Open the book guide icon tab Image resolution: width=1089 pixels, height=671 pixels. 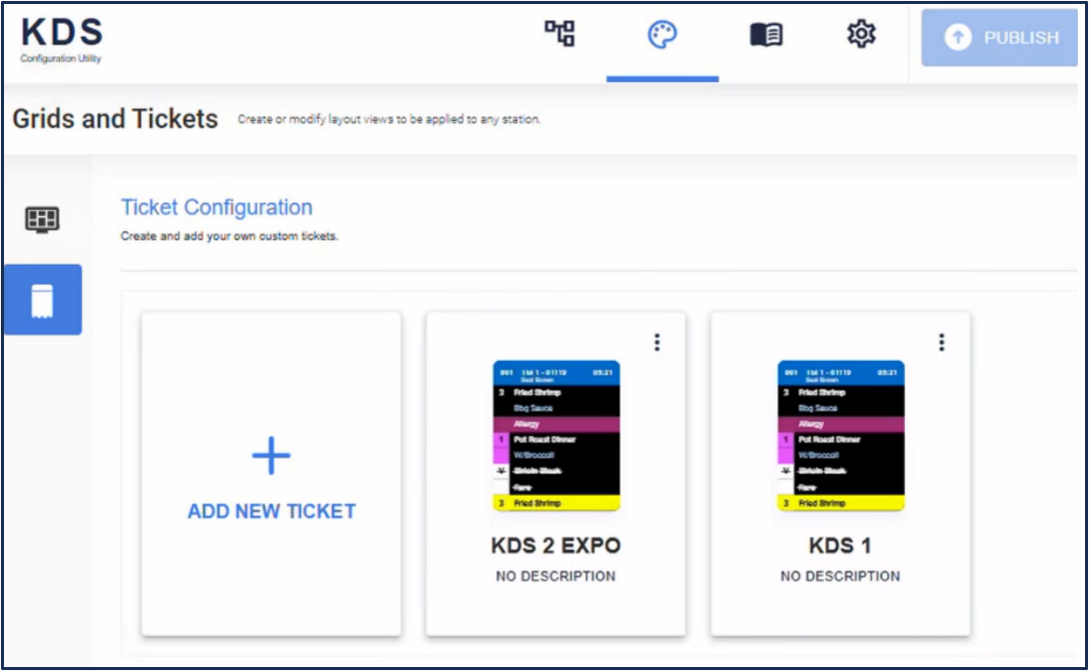tap(766, 34)
